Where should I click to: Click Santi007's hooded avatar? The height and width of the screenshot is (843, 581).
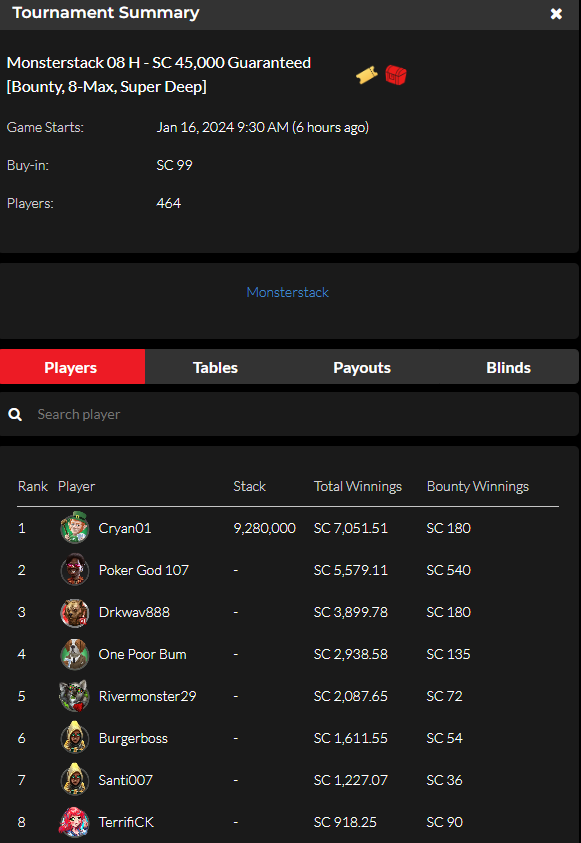[74, 780]
